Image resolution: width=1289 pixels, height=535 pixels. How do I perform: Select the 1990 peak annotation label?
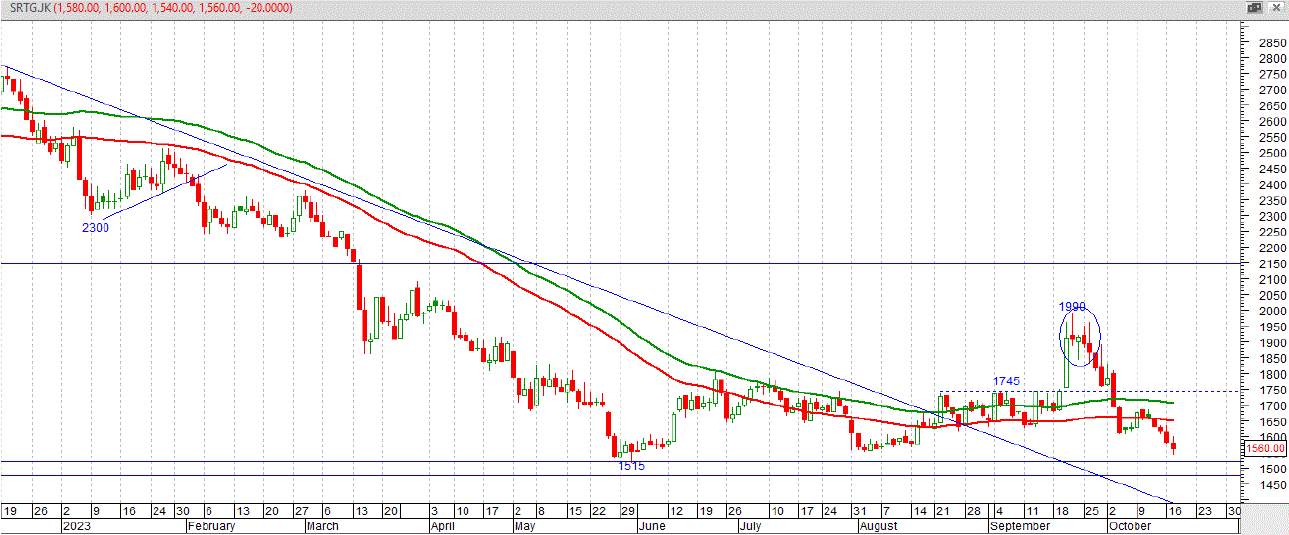[1073, 306]
